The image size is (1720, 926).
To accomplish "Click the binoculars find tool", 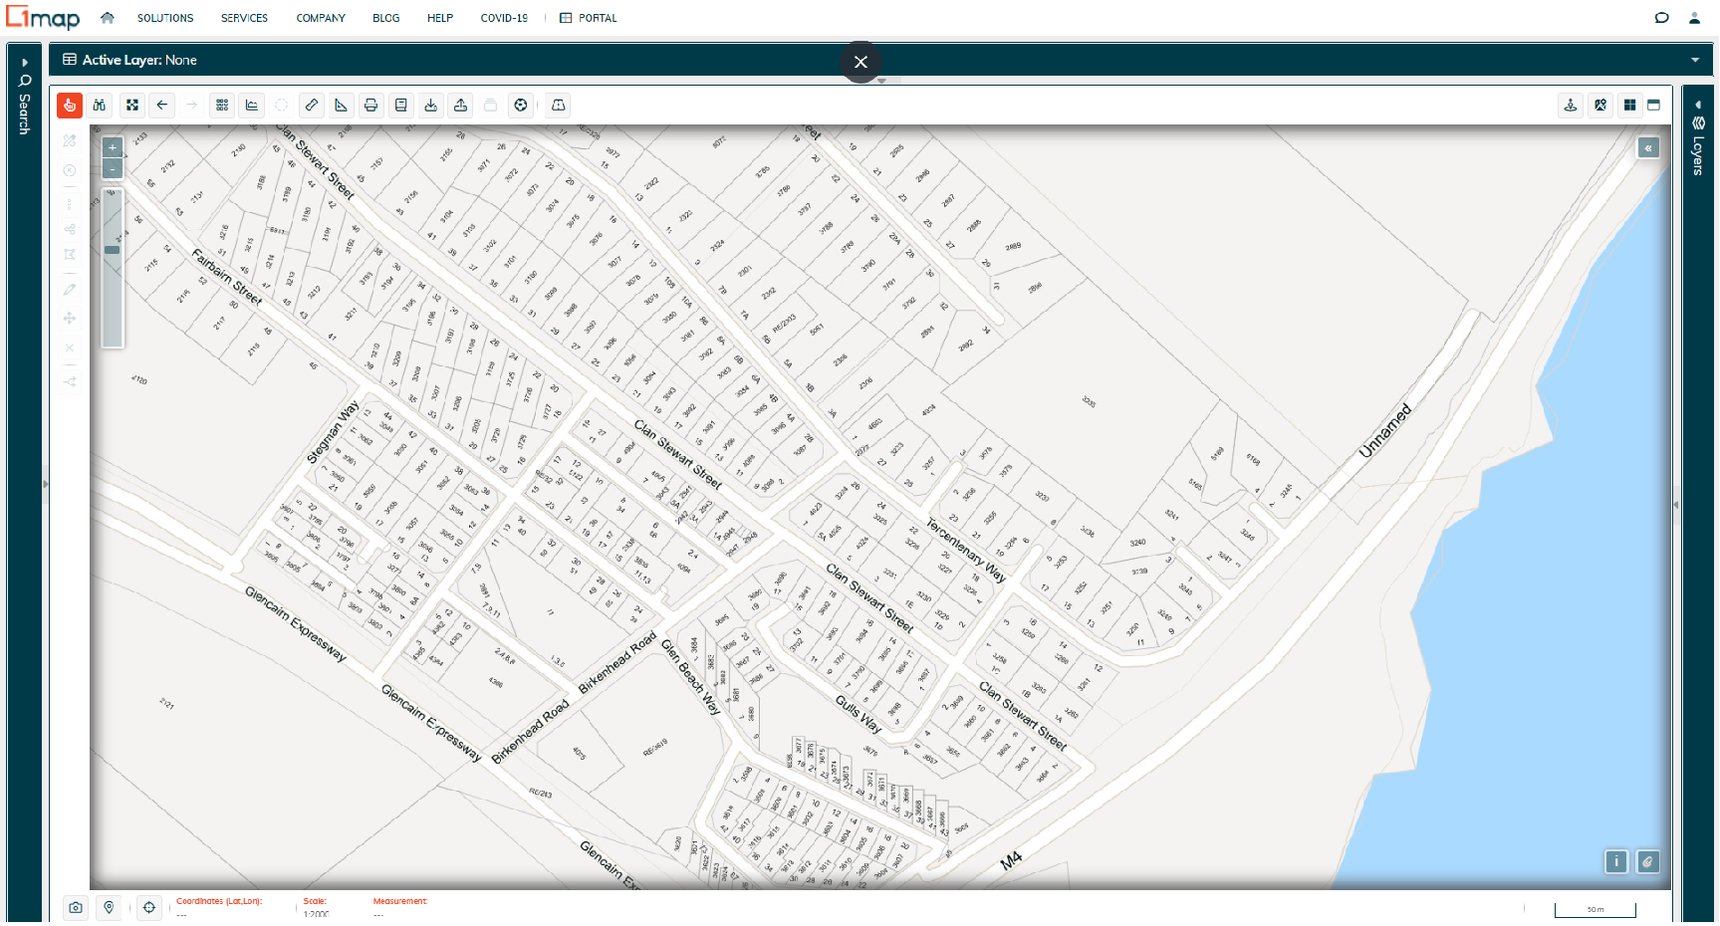I will click(x=99, y=105).
